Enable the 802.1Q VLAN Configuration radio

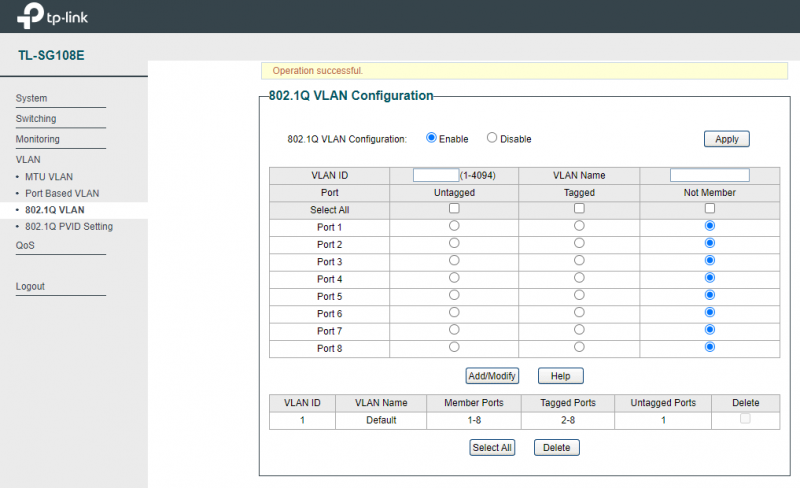click(x=432, y=138)
